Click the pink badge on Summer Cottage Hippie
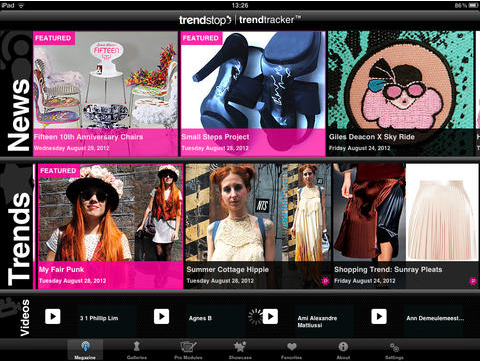 click(325, 281)
